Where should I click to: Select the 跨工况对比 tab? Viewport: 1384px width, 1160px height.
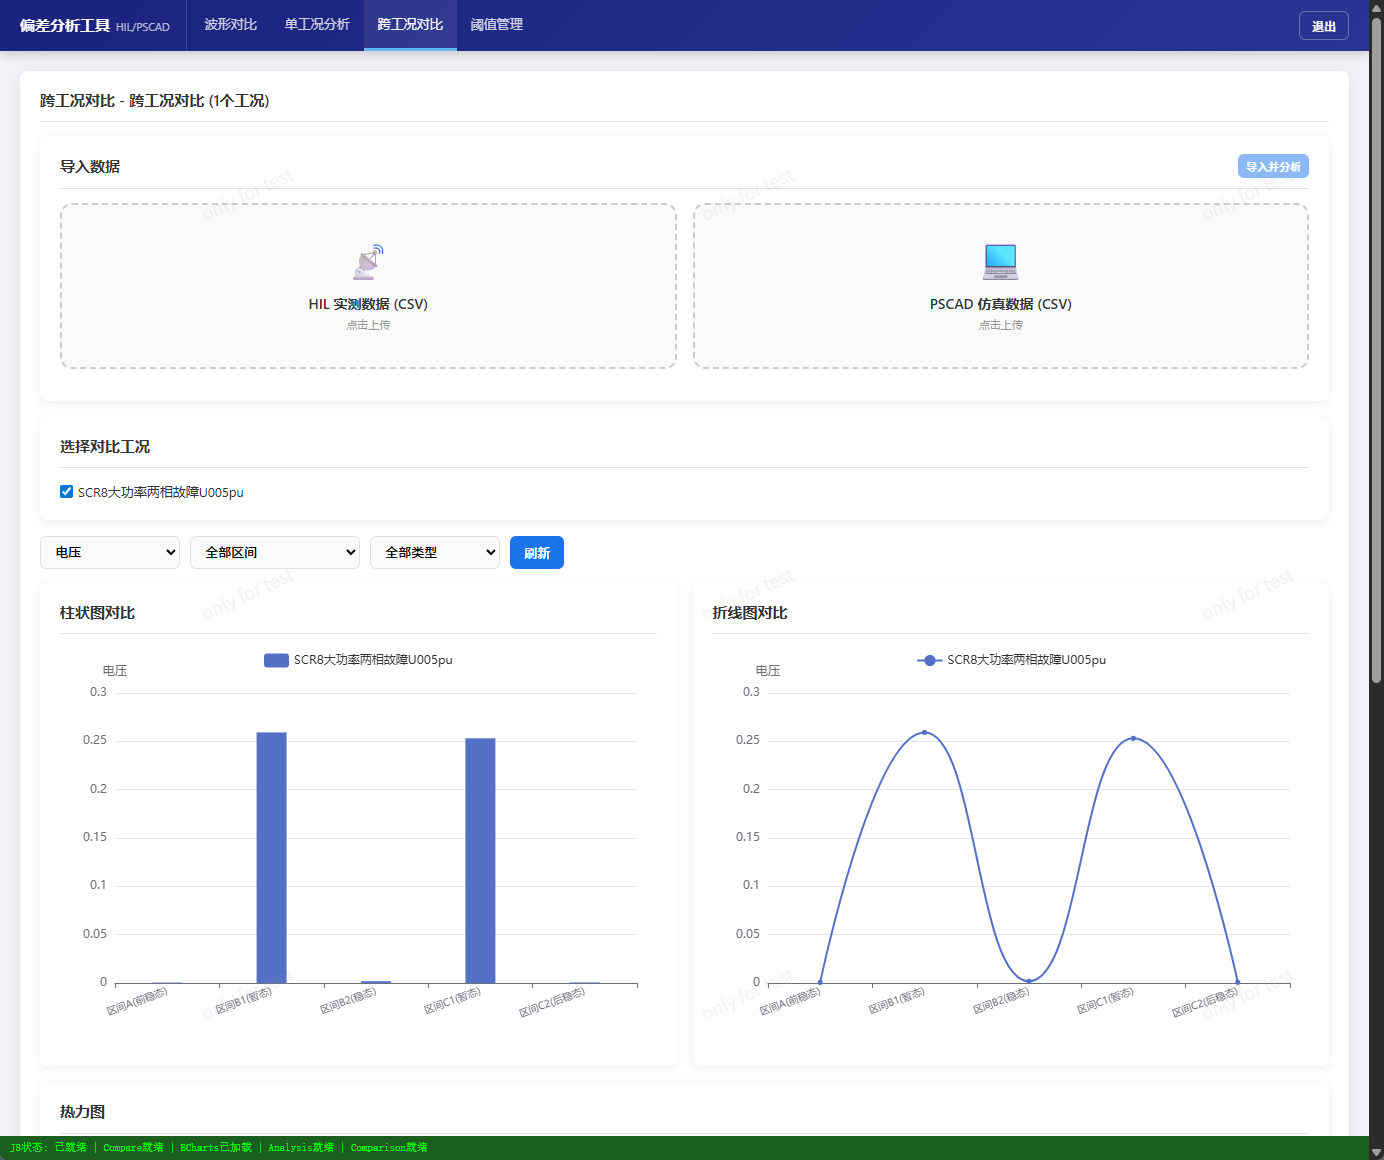[410, 24]
